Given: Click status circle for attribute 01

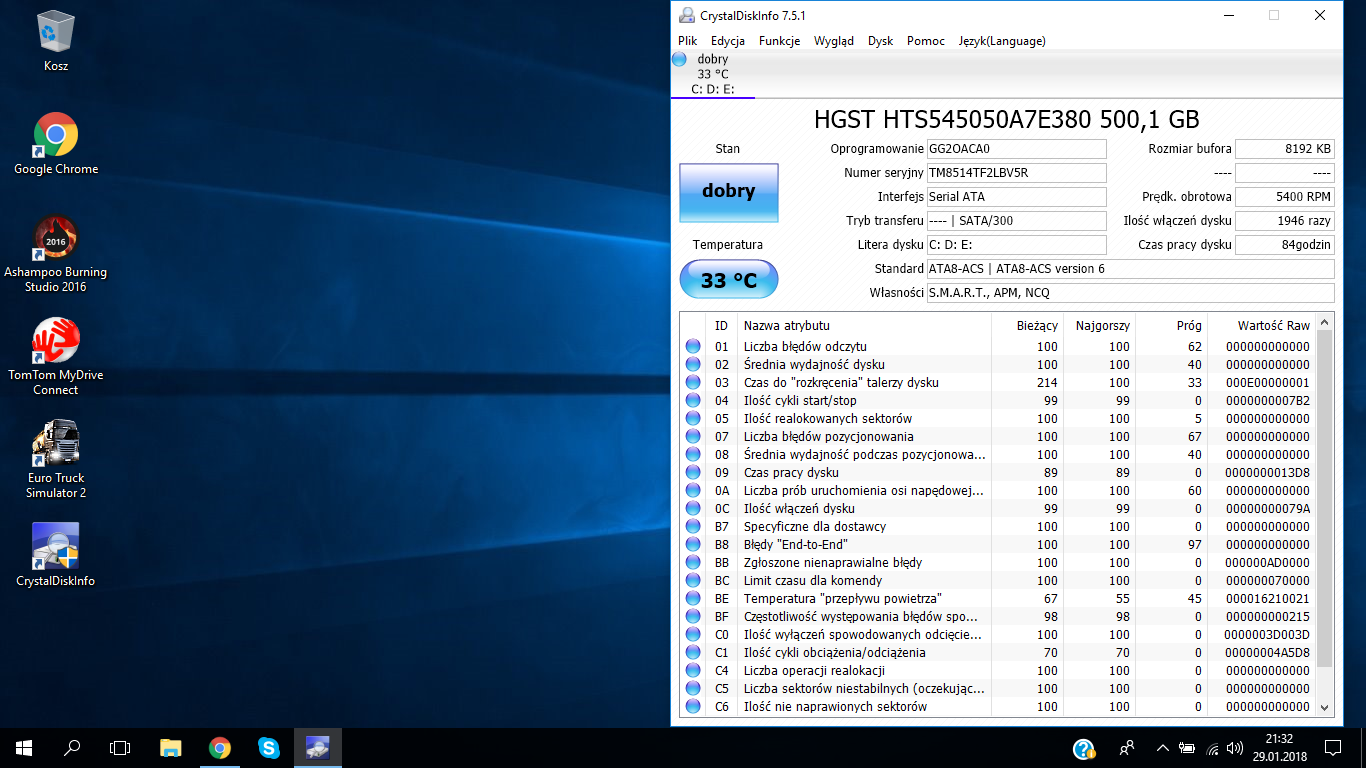Looking at the screenshot, I should coord(693,347).
